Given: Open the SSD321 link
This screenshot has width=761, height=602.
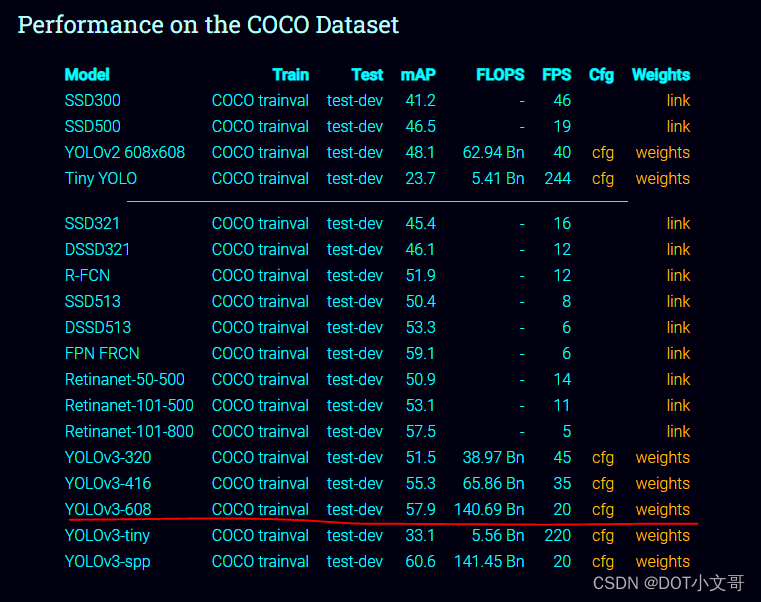Looking at the screenshot, I should (x=678, y=223).
